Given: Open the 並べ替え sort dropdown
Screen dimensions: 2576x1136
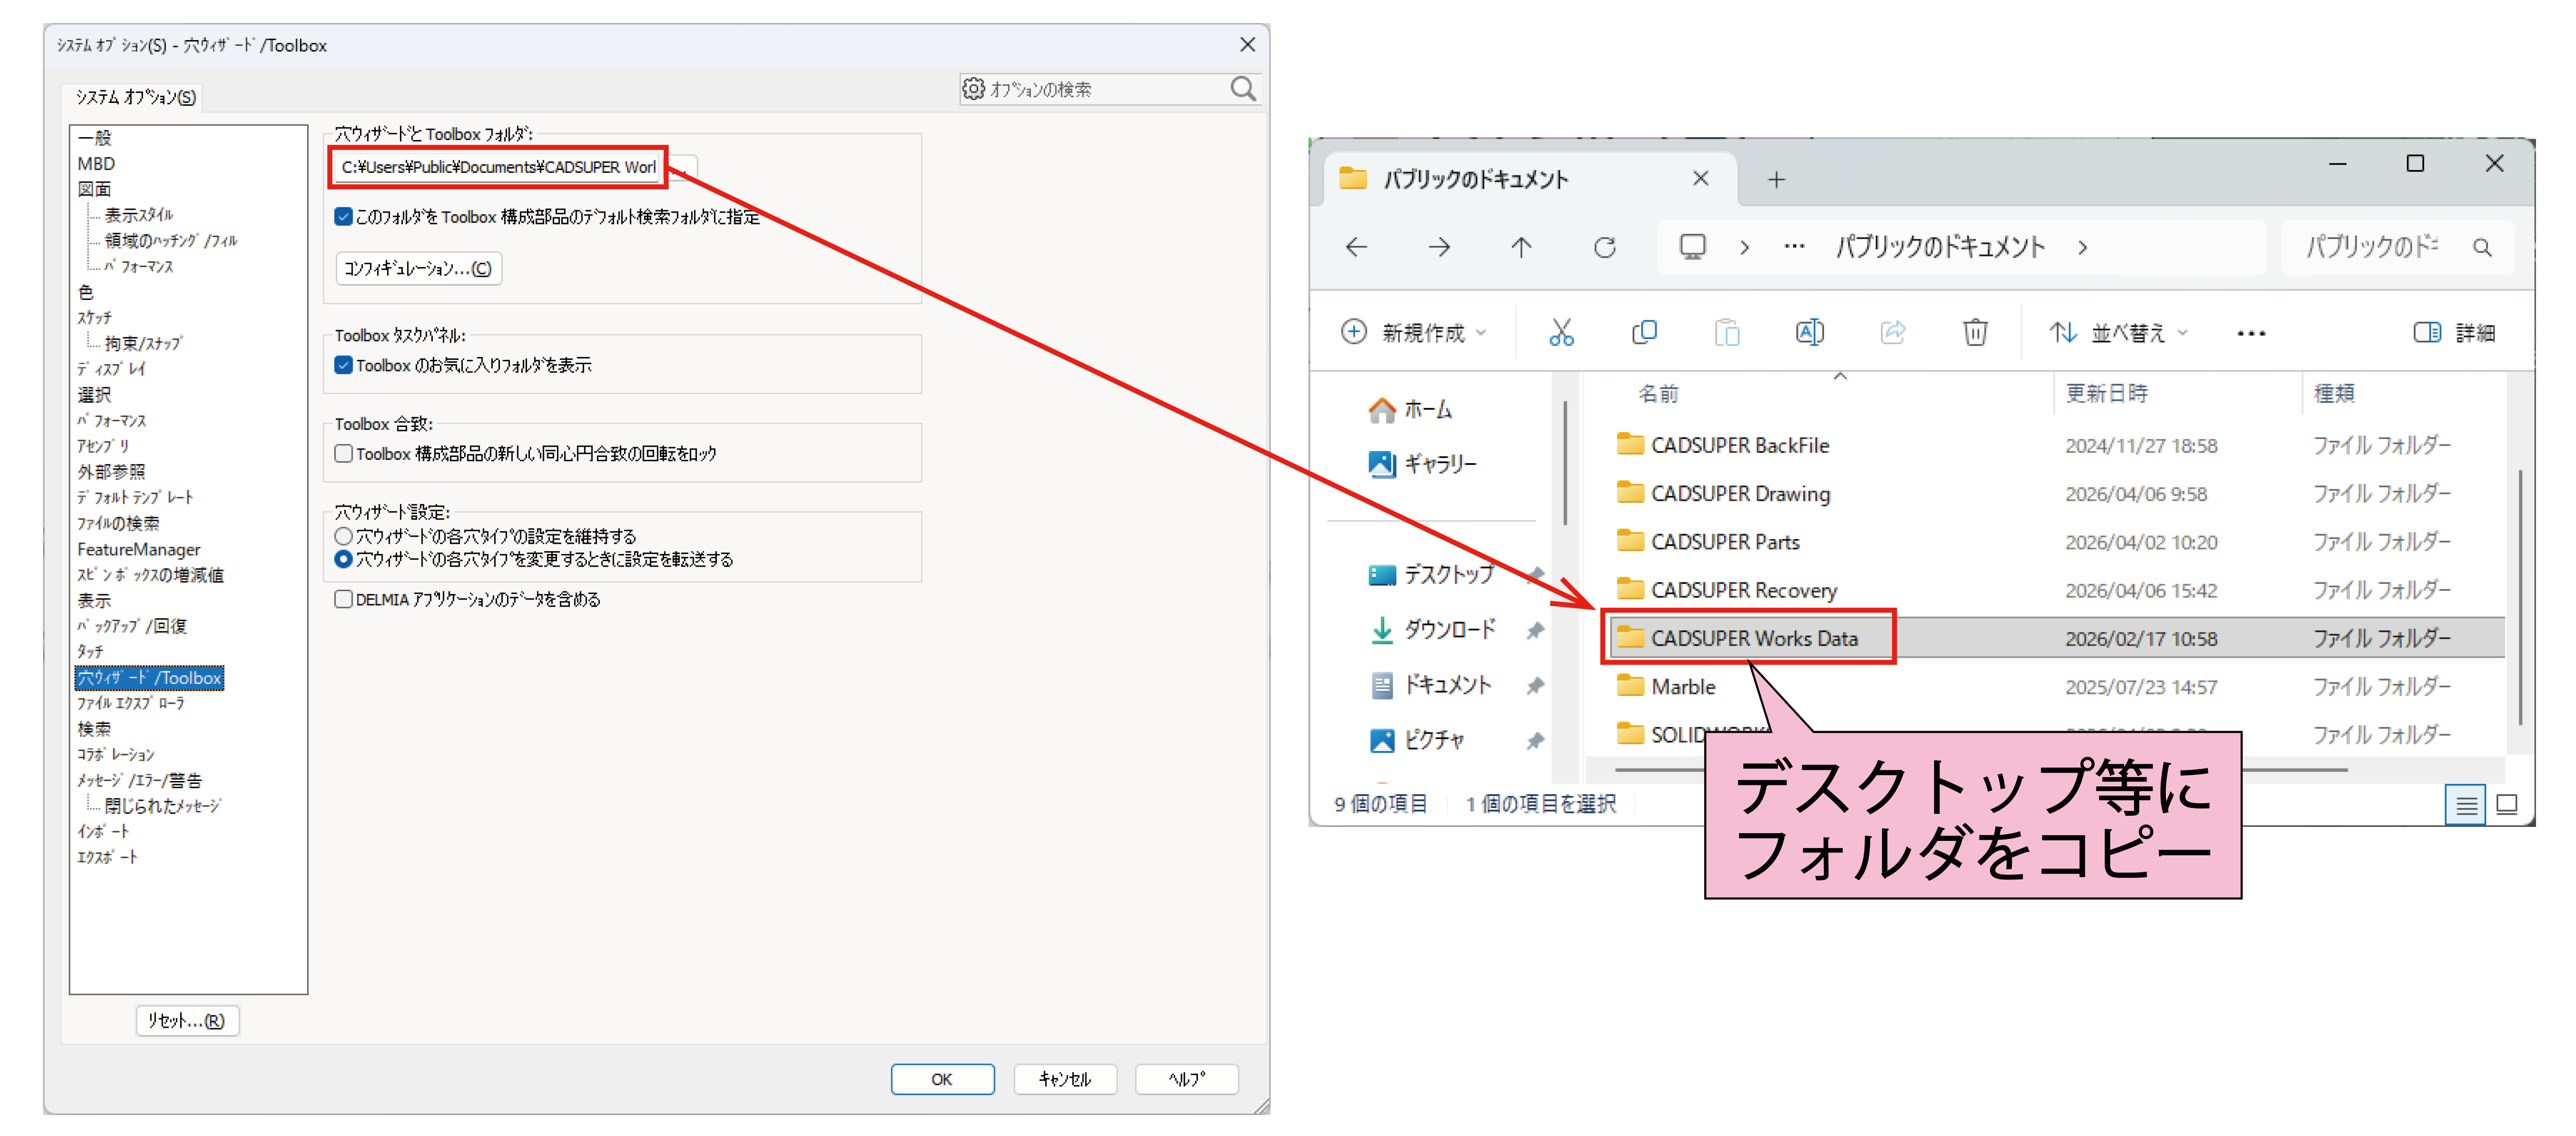Looking at the screenshot, I should (2119, 332).
